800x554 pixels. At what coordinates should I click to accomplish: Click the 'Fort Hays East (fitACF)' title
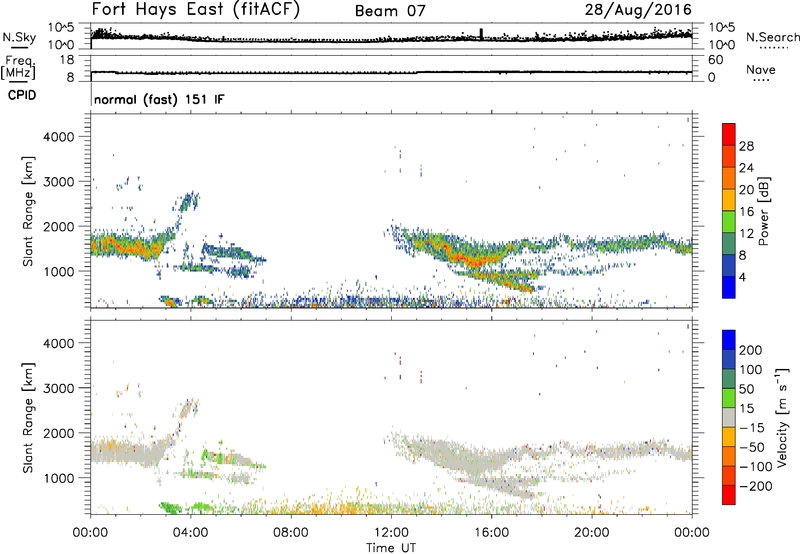tap(195, 9)
